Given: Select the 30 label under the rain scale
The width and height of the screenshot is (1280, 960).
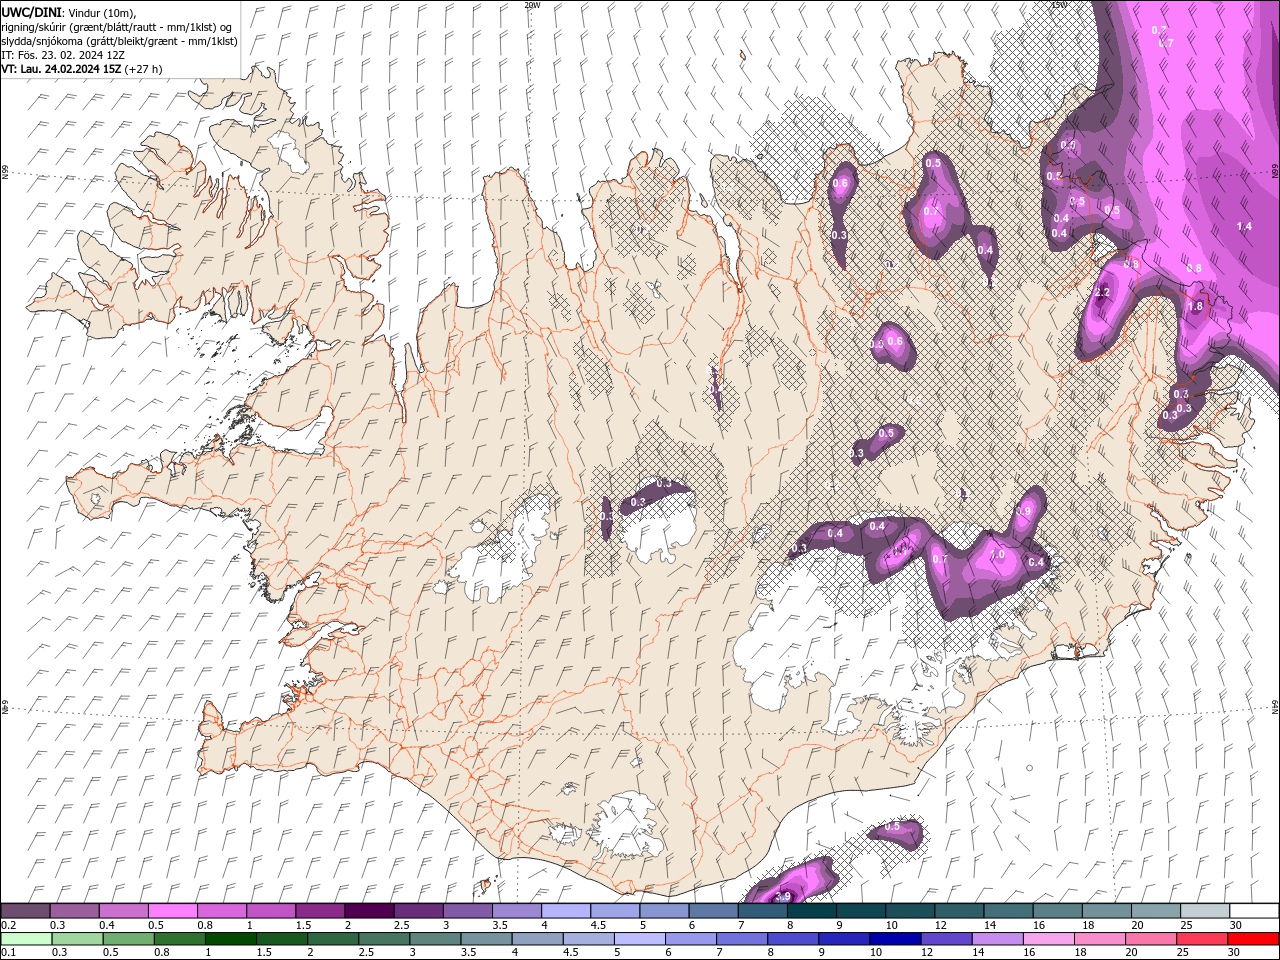Looking at the screenshot, I should [1235, 953].
